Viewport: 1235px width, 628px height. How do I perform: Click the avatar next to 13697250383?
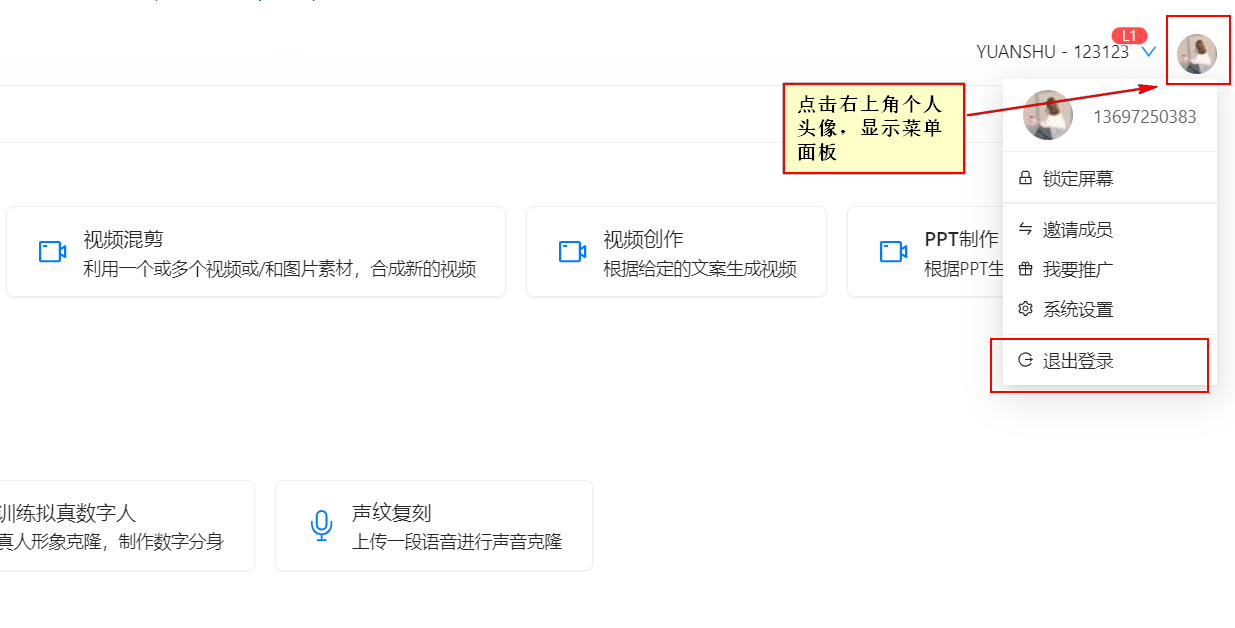tap(1047, 113)
